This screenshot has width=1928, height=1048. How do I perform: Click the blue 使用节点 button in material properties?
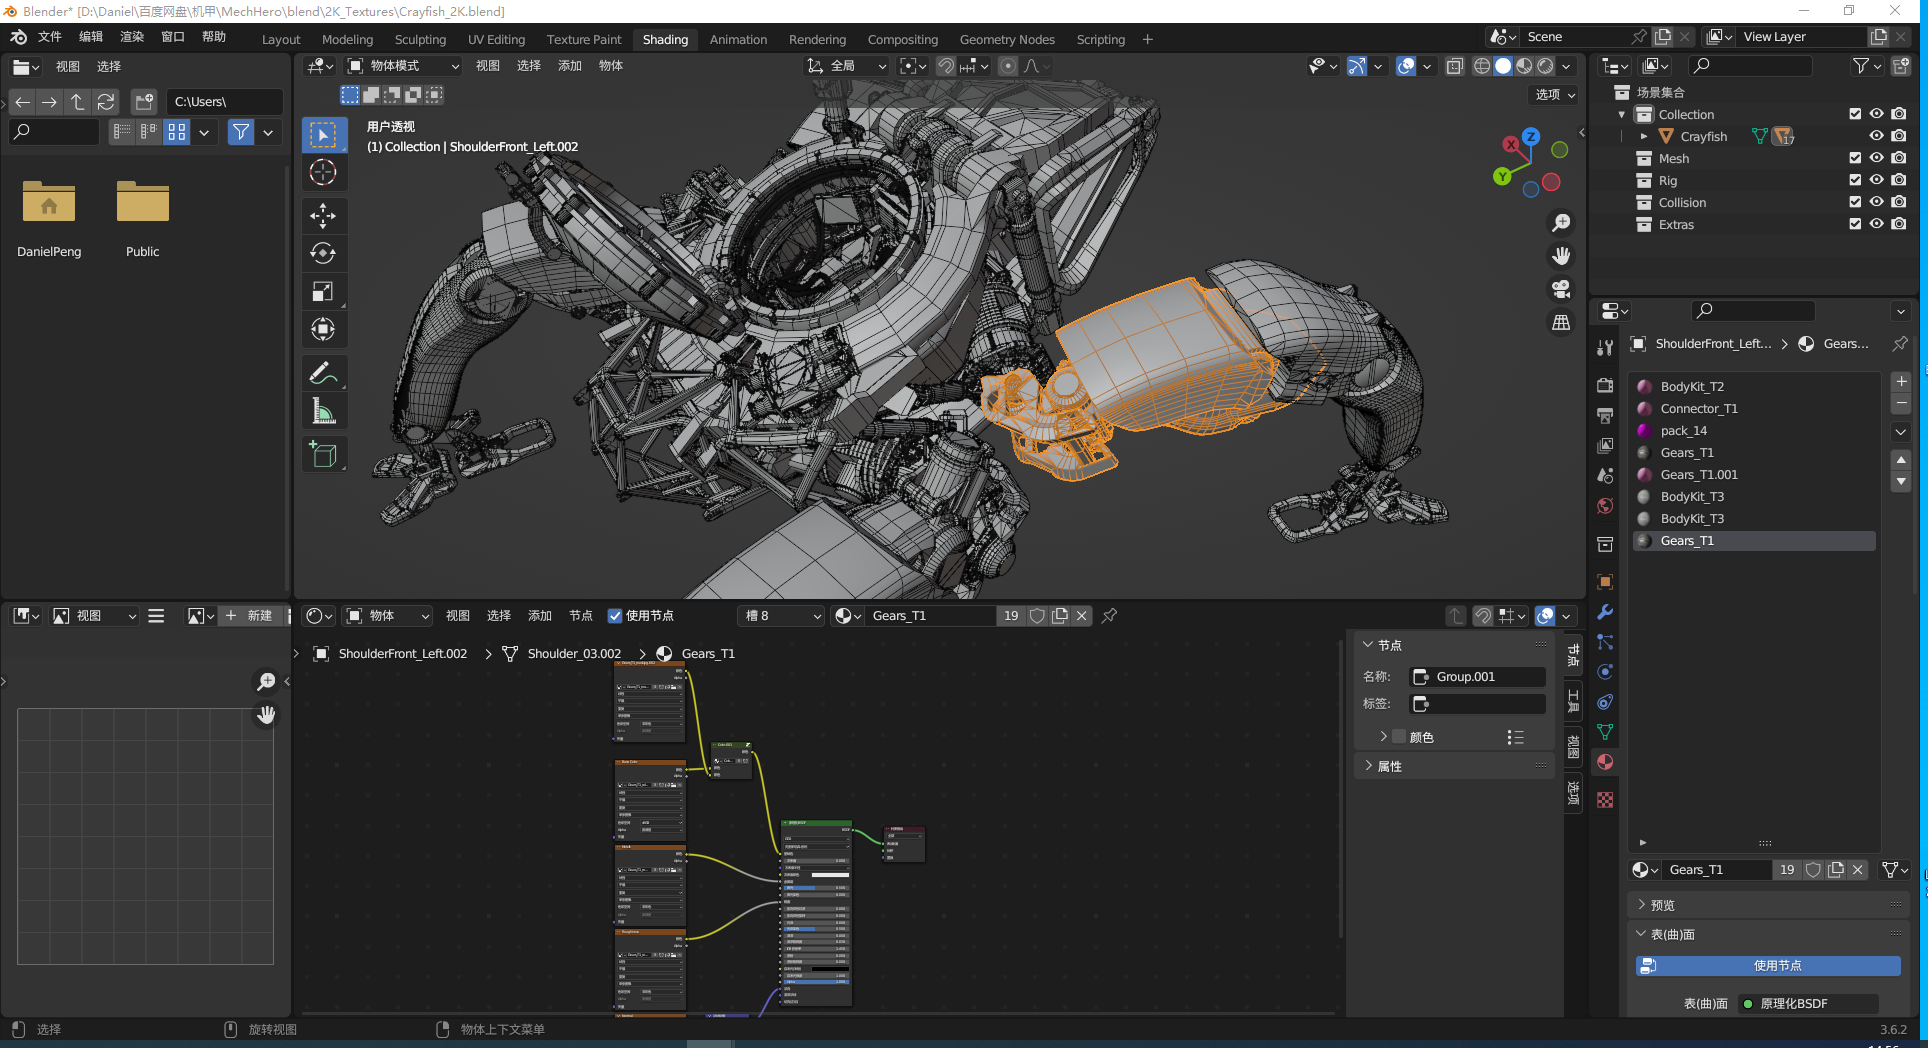[x=1768, y=965]
